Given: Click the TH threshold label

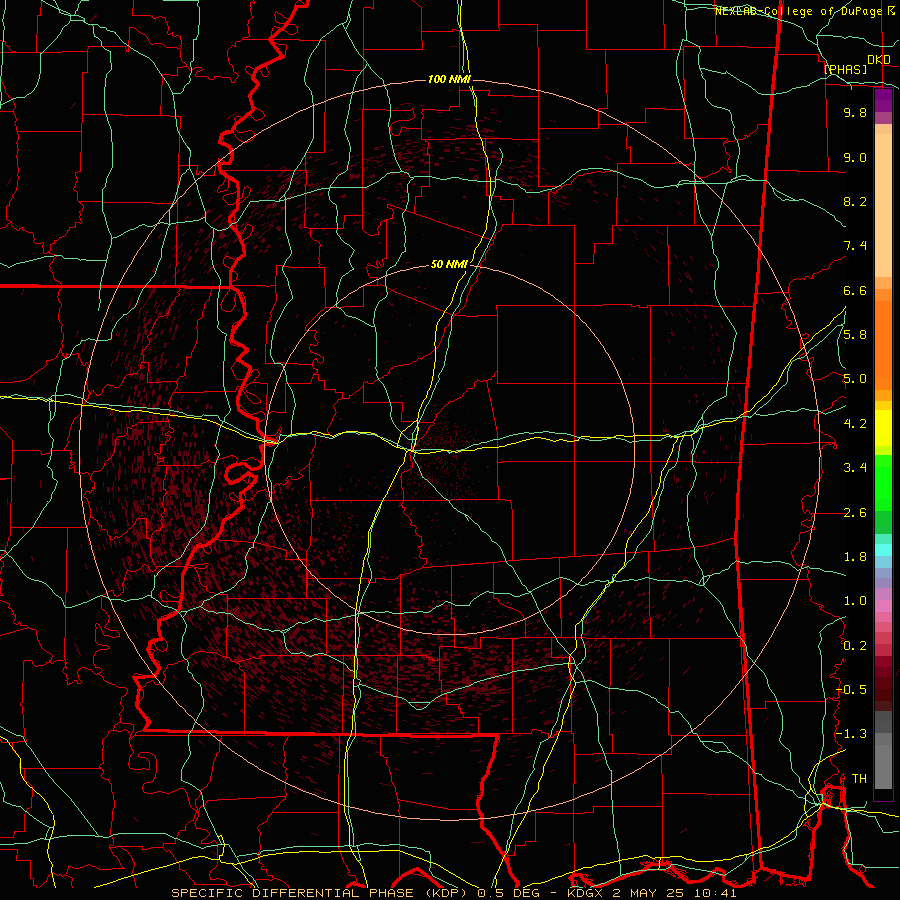Looking at the screenshot, I should point(859,779).
